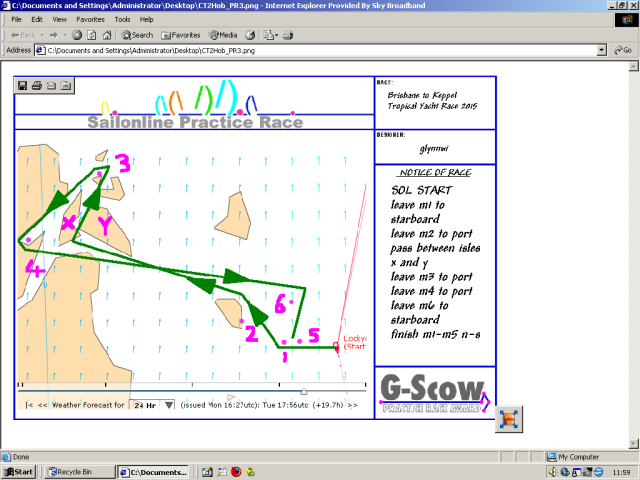Click the Done status bar text

click(x=20, y=457)
